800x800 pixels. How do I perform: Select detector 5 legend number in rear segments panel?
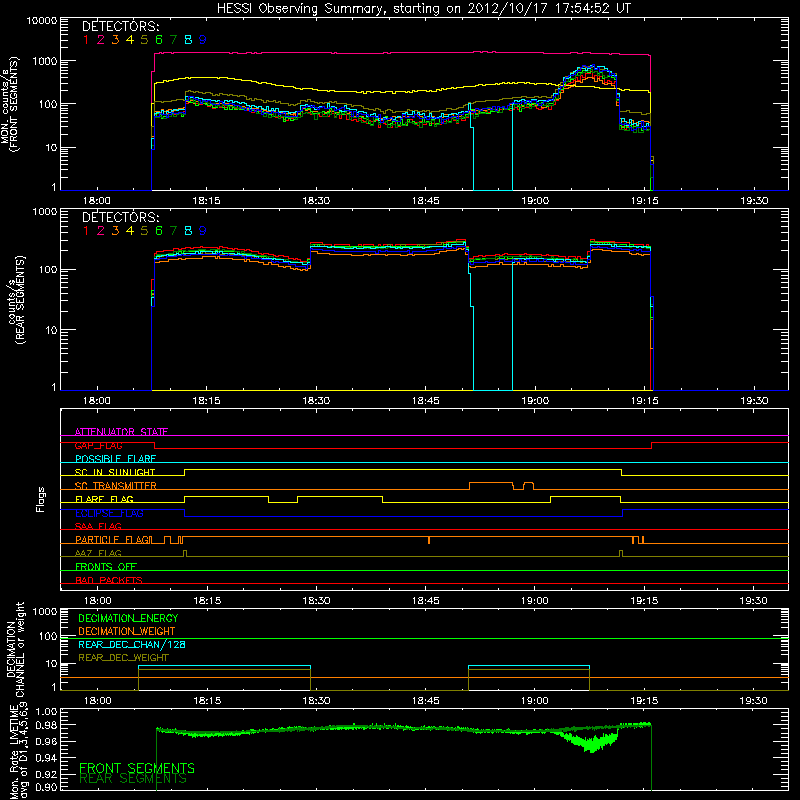(x=144, y=231)
